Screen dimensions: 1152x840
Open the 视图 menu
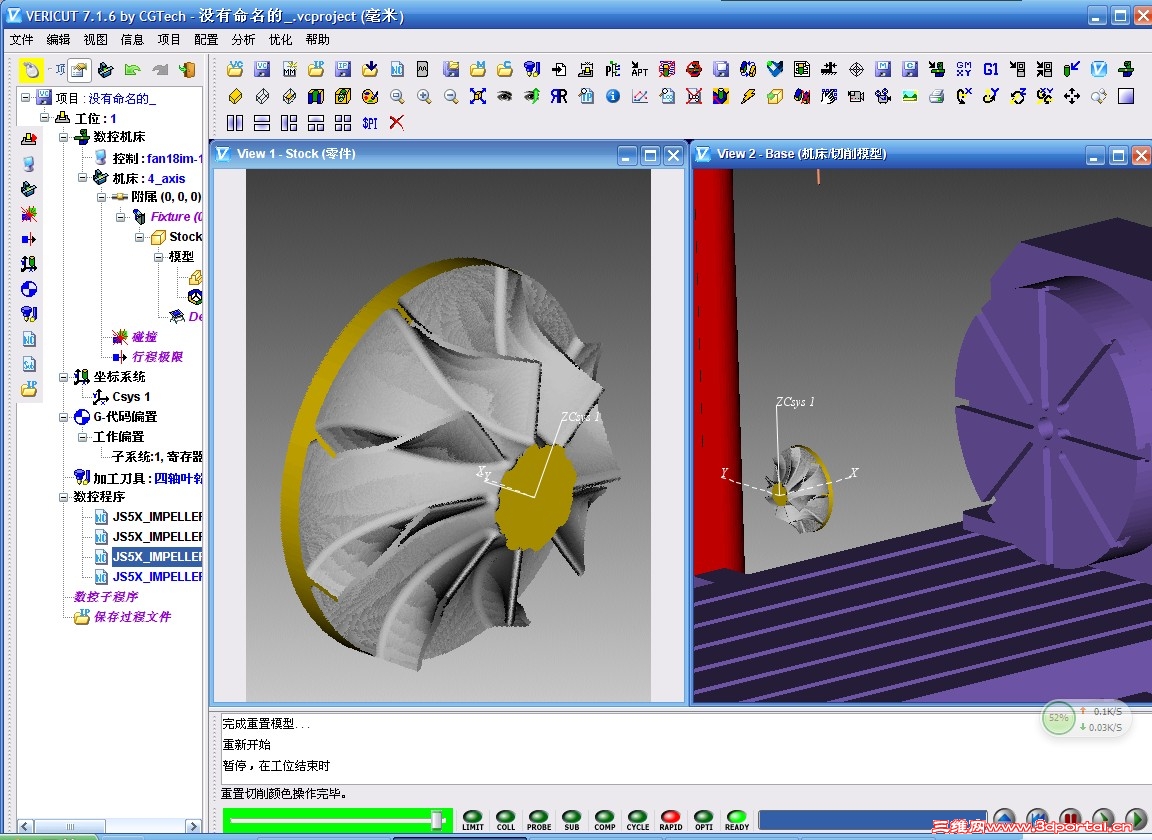[96, 40]
